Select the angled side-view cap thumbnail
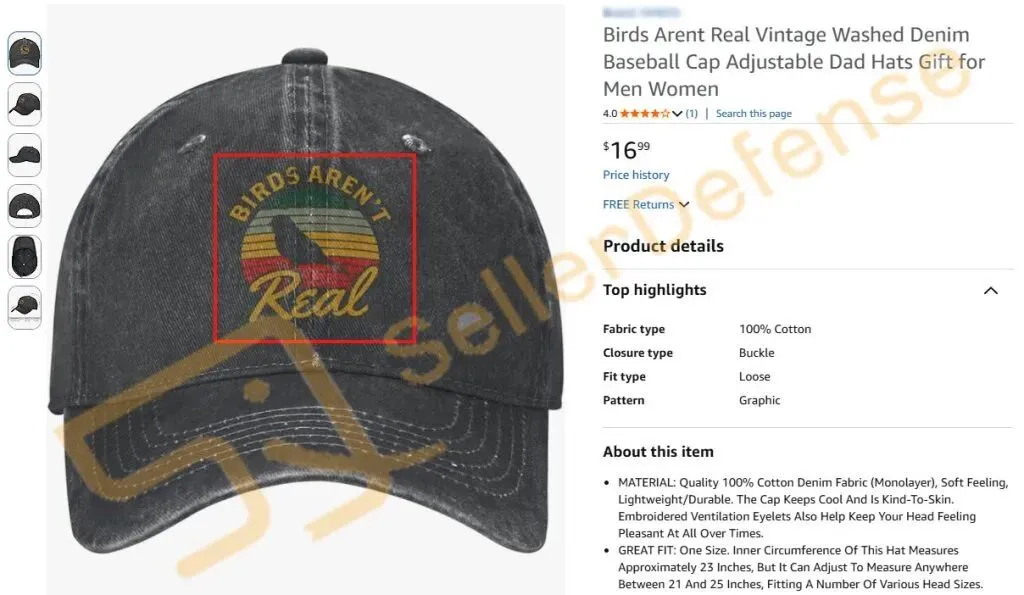The image size is (1024, 595). click(x=24, y=105)
